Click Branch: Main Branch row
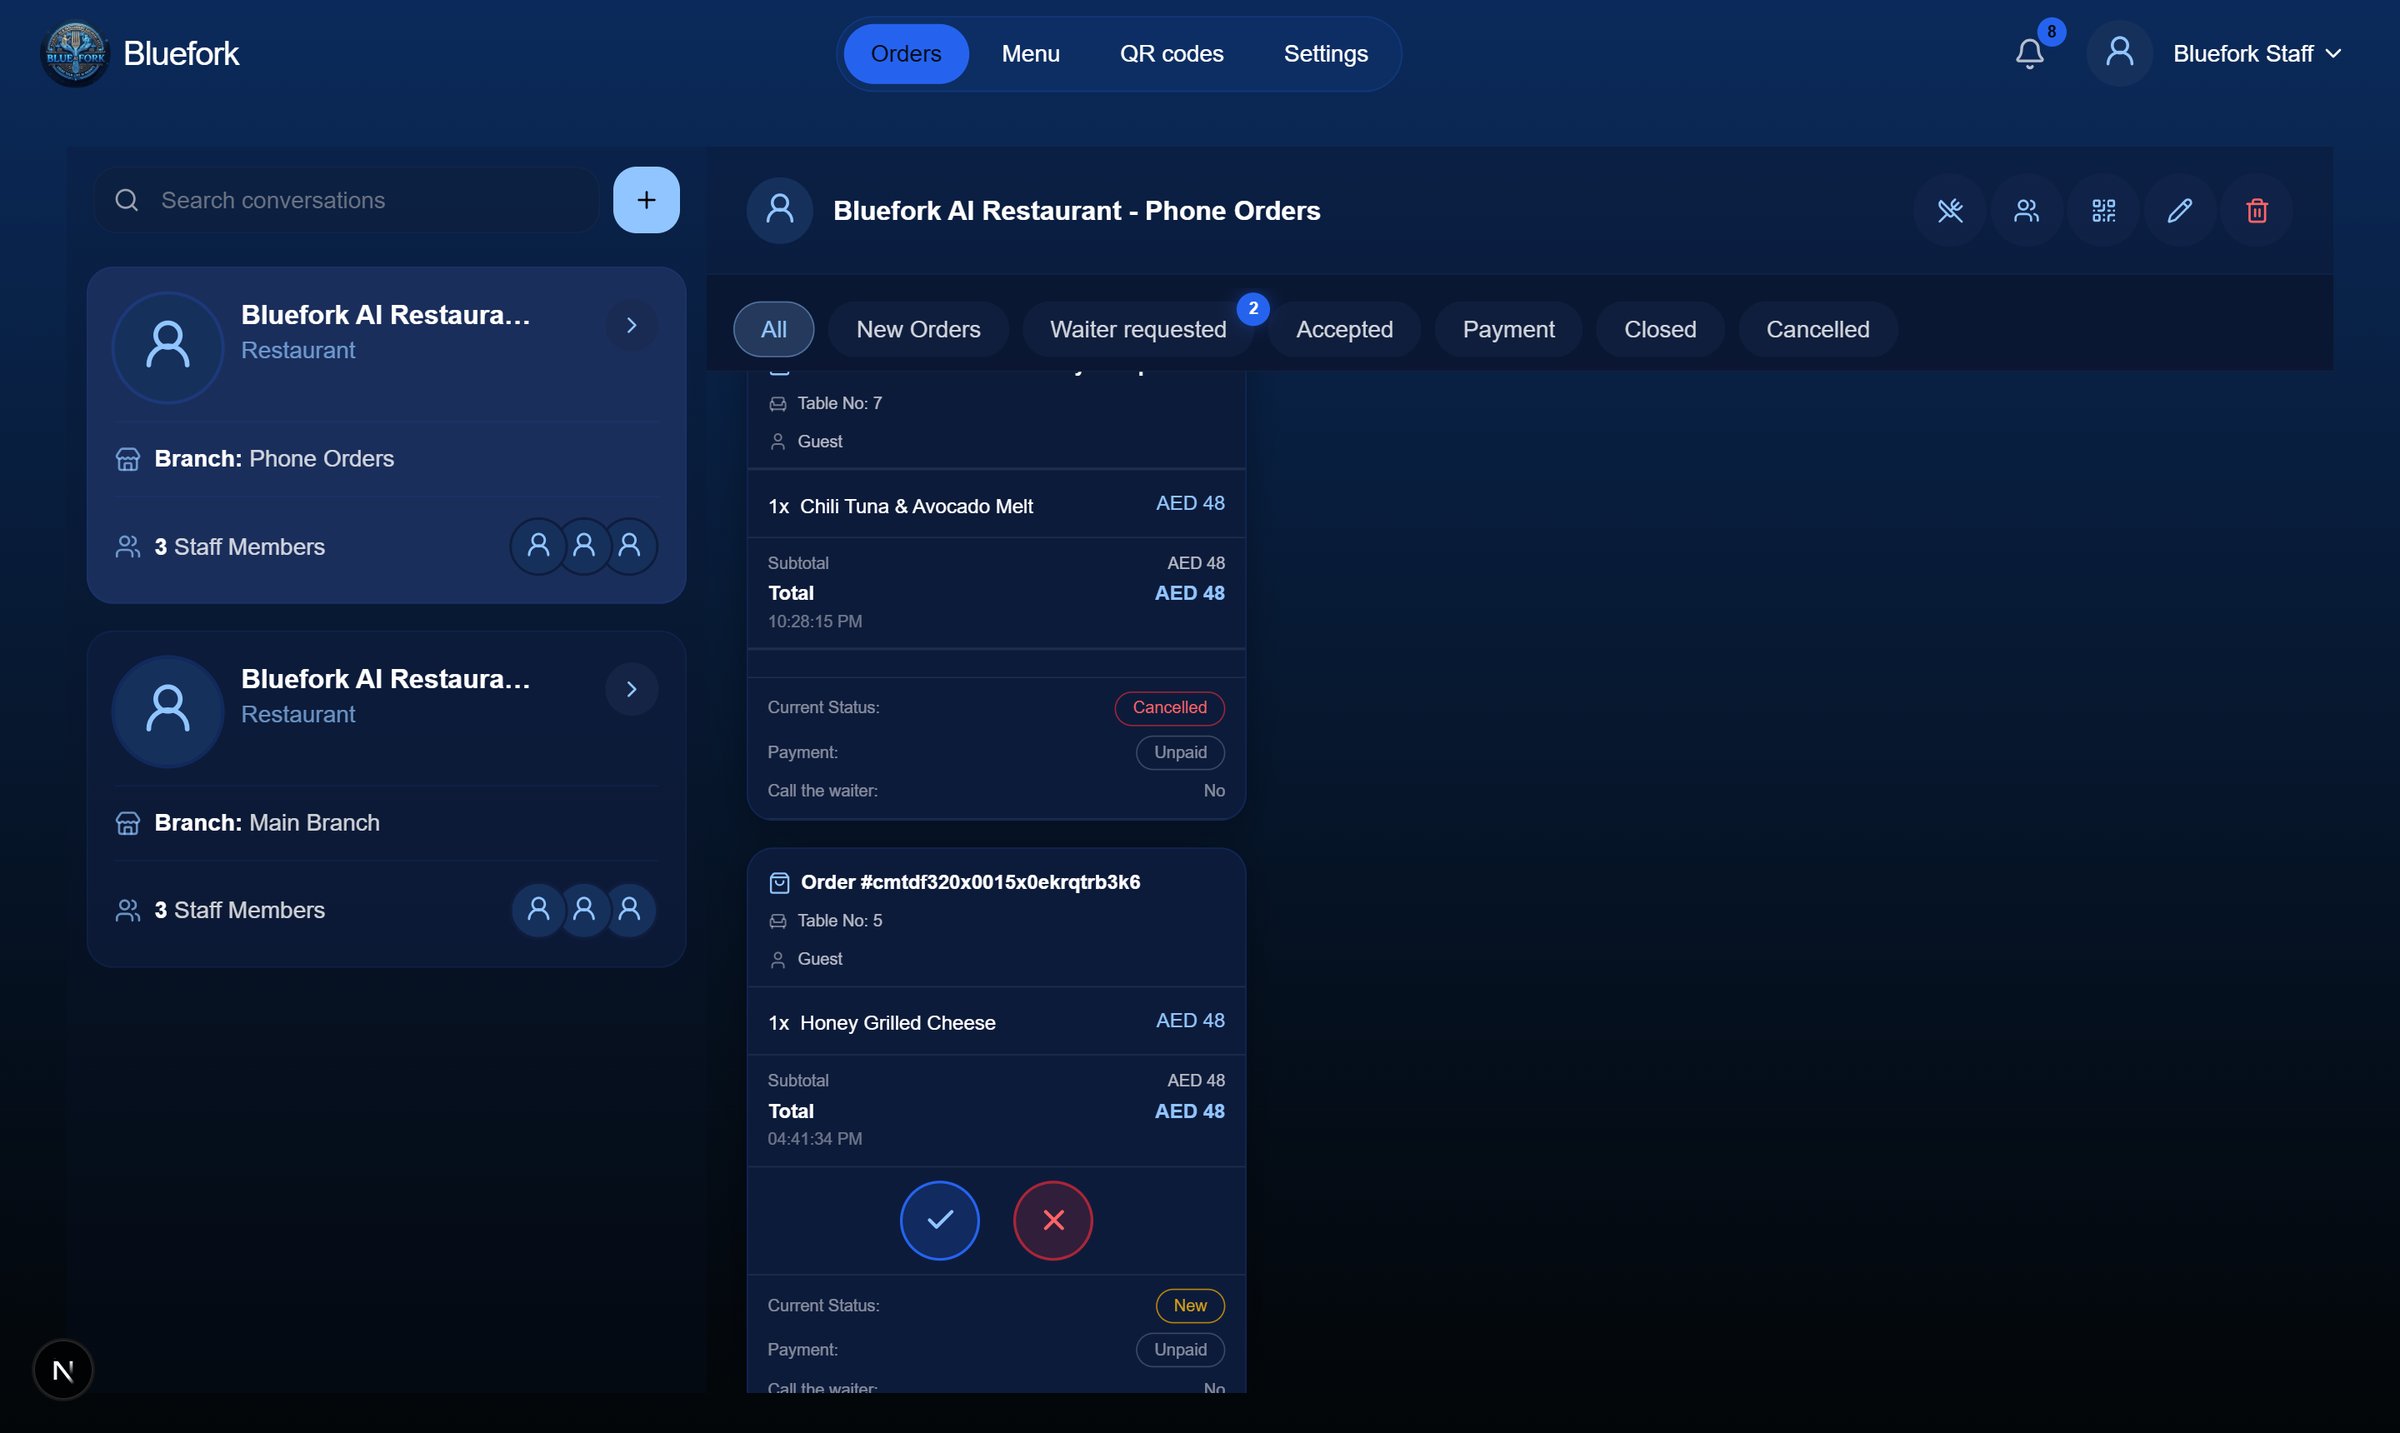The image size is (2400, 1433). (386, 823)
